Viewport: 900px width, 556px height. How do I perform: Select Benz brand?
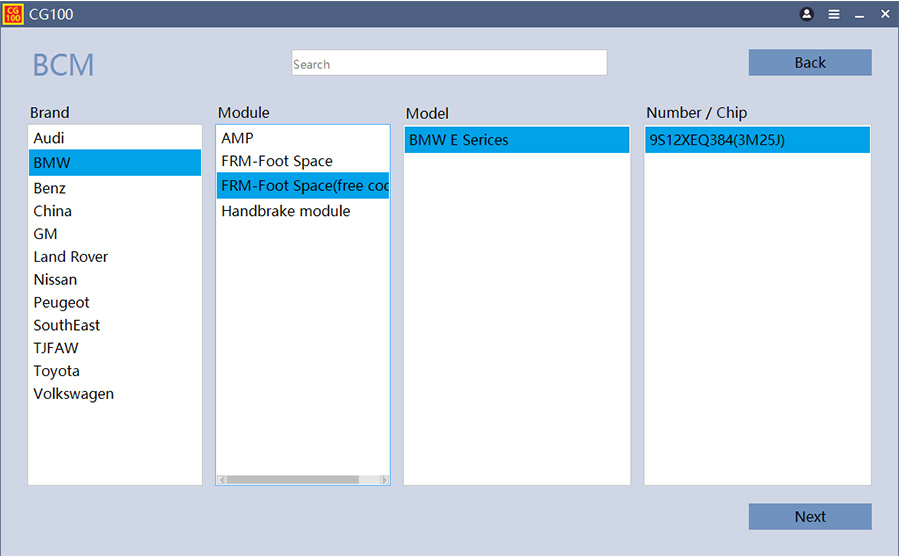tap(50, 188)
